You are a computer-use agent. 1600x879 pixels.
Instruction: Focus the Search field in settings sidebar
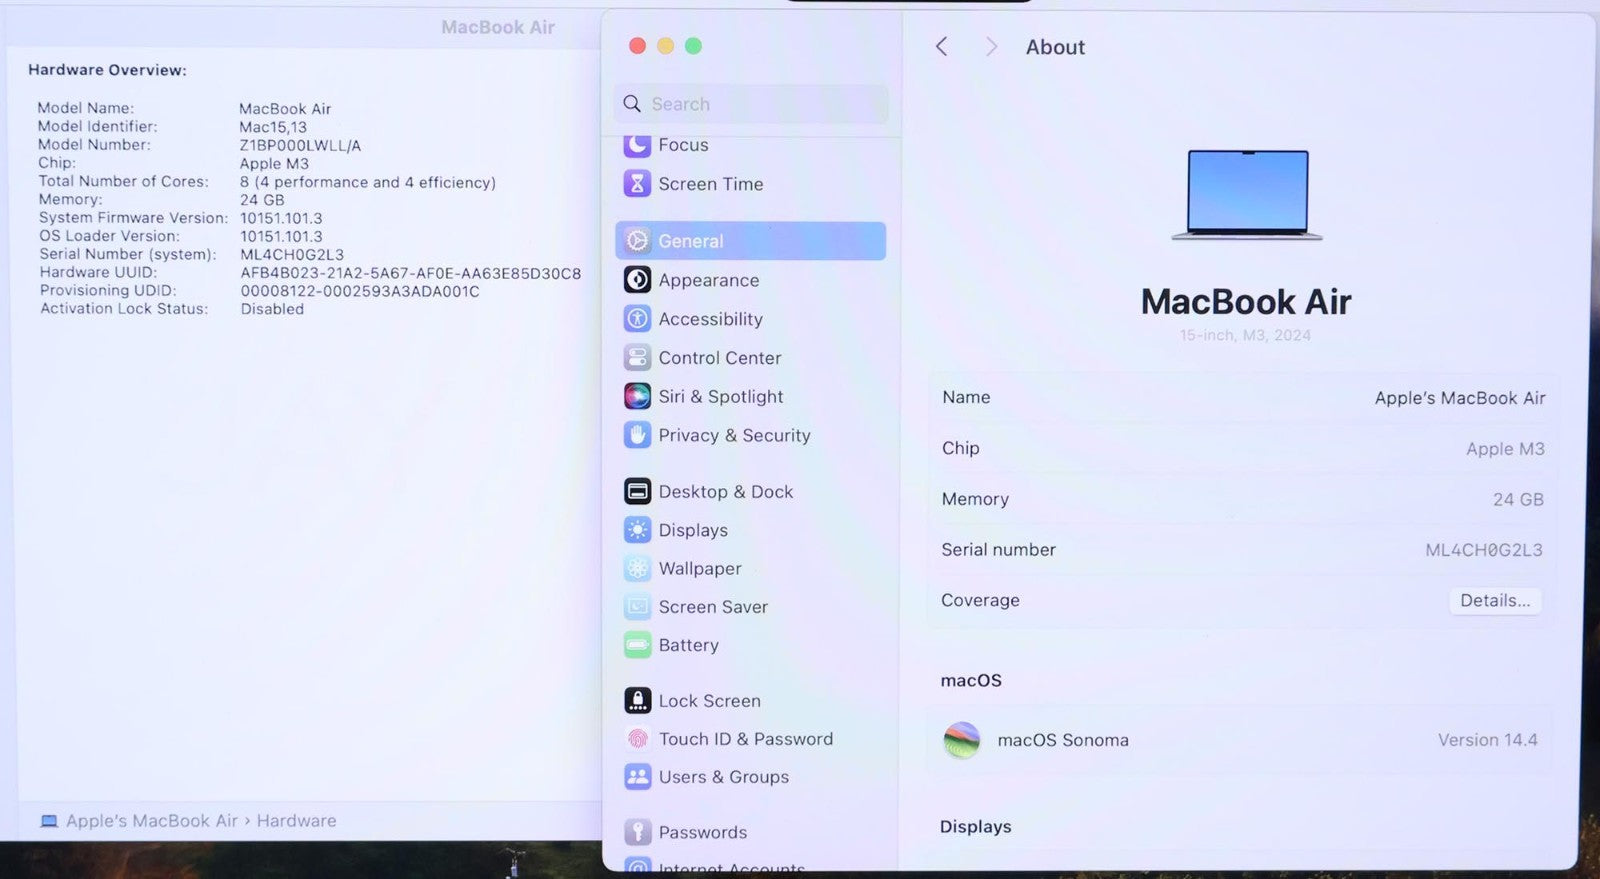click(x=760, y=104)
